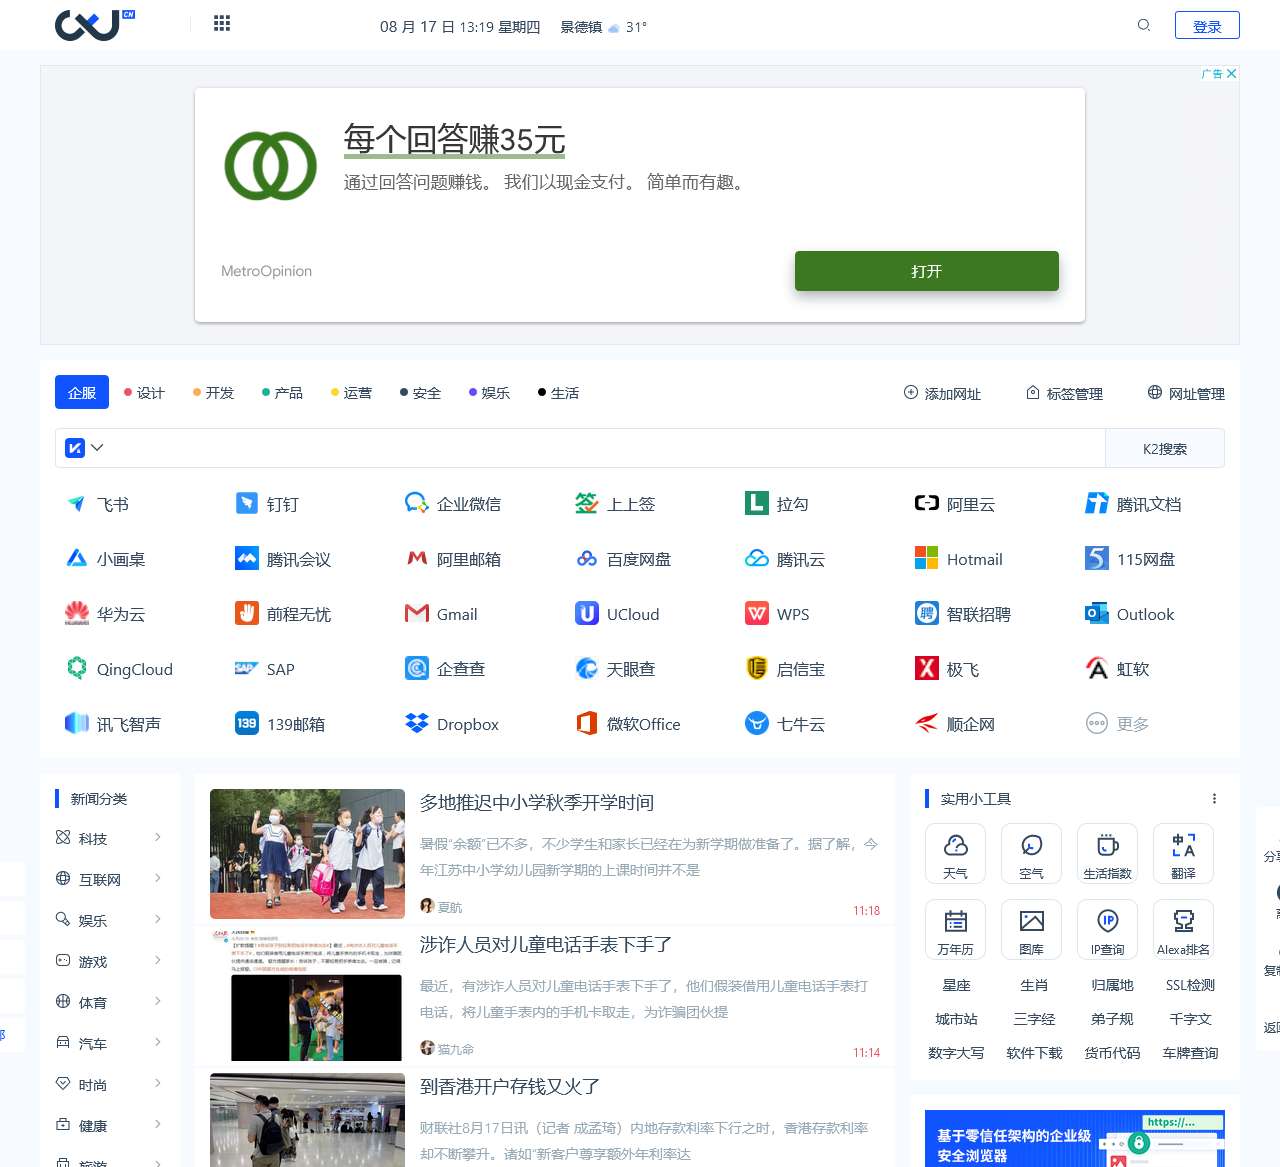Open the Hotmail icon
Screen dimensions: 1280x1167
(x=927, y=558)
